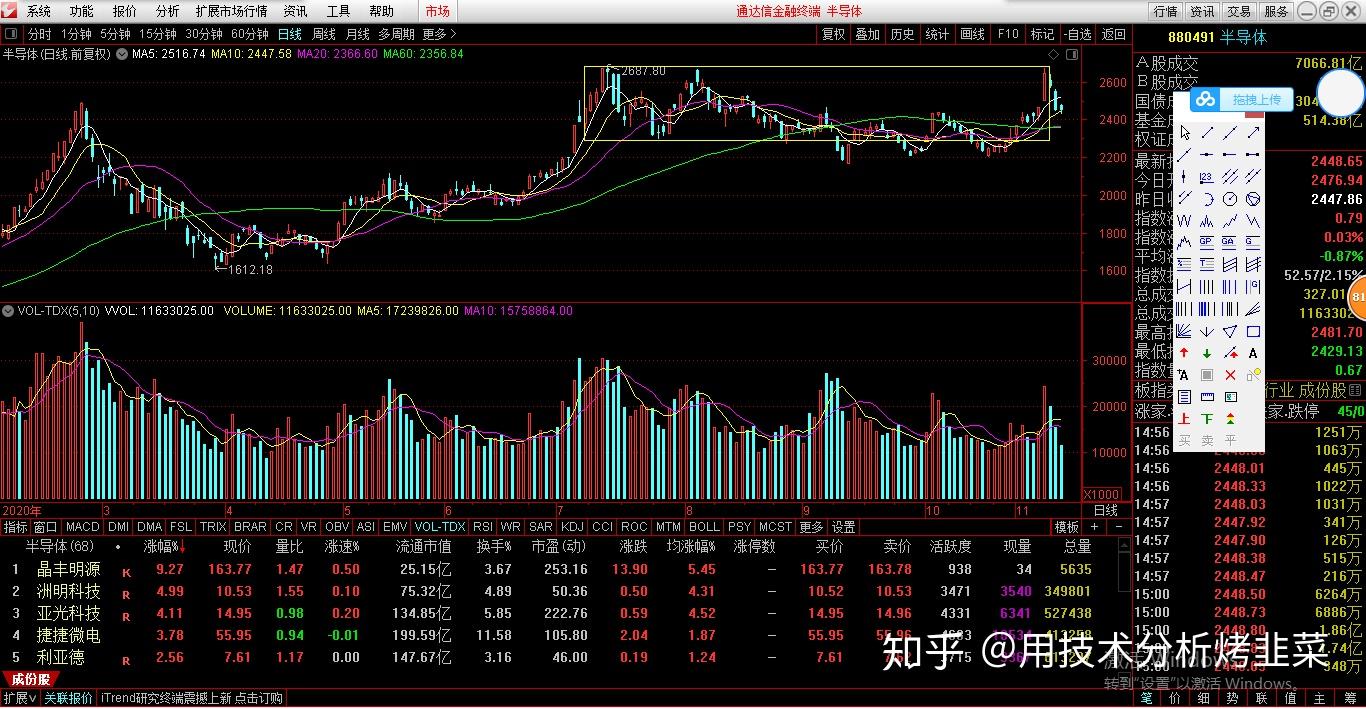Toggle 标记 marking option

pos(1043,34)
